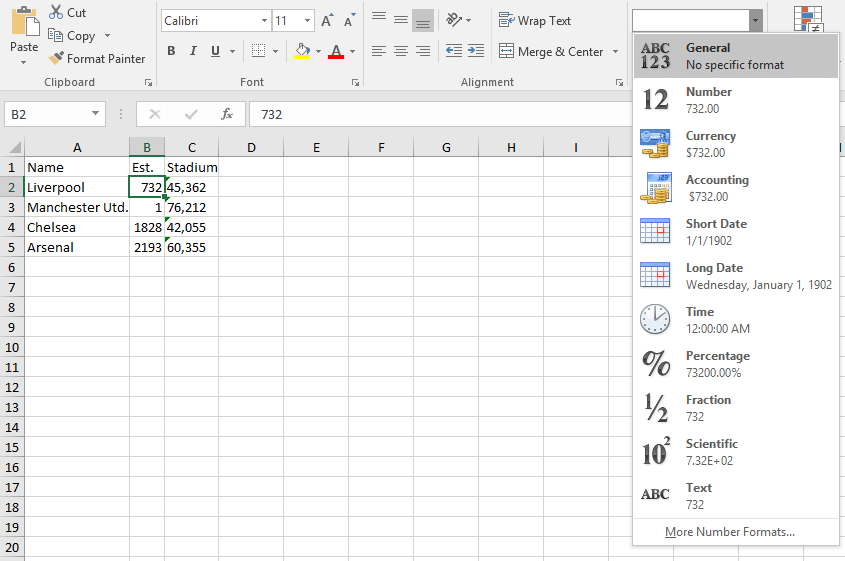Viewport: 845px width, 561px height.
Task: Toggle Underline formatting
Action: click(x=215, y=51)
